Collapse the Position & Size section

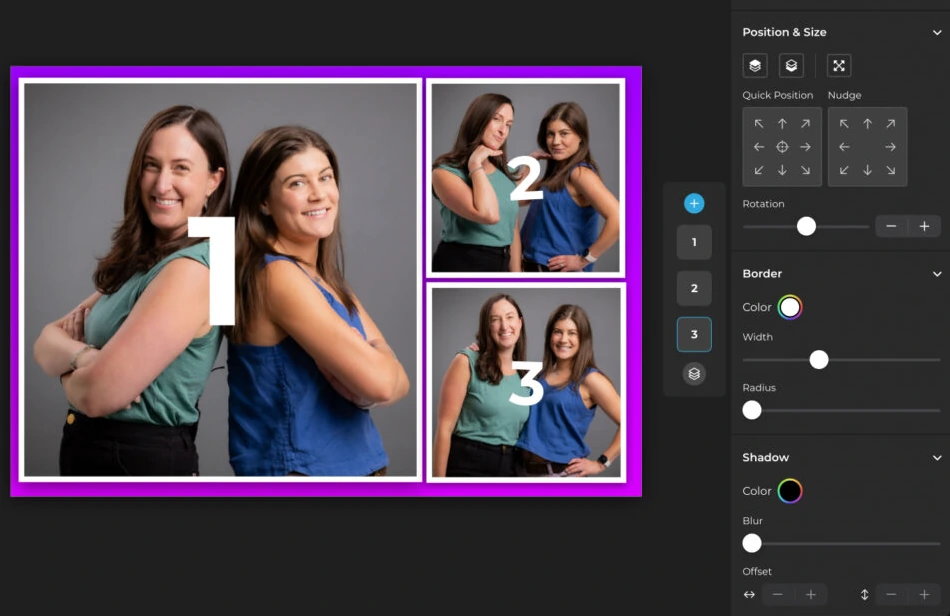[x=937, y=32]
